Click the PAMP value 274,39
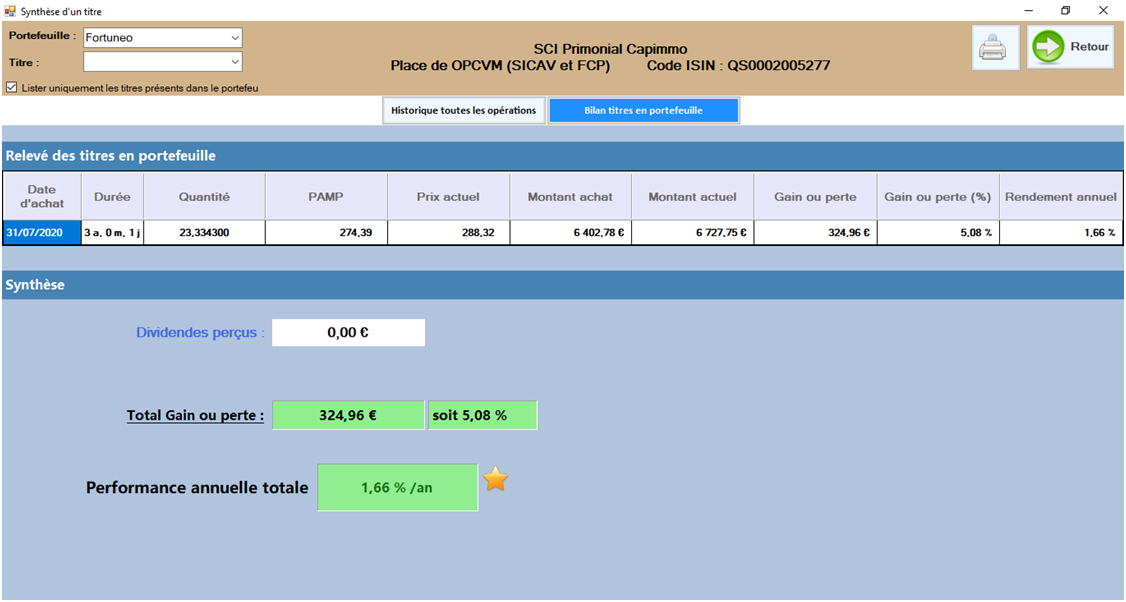Viewport: 1126px width, 602px height. (326, 233)
